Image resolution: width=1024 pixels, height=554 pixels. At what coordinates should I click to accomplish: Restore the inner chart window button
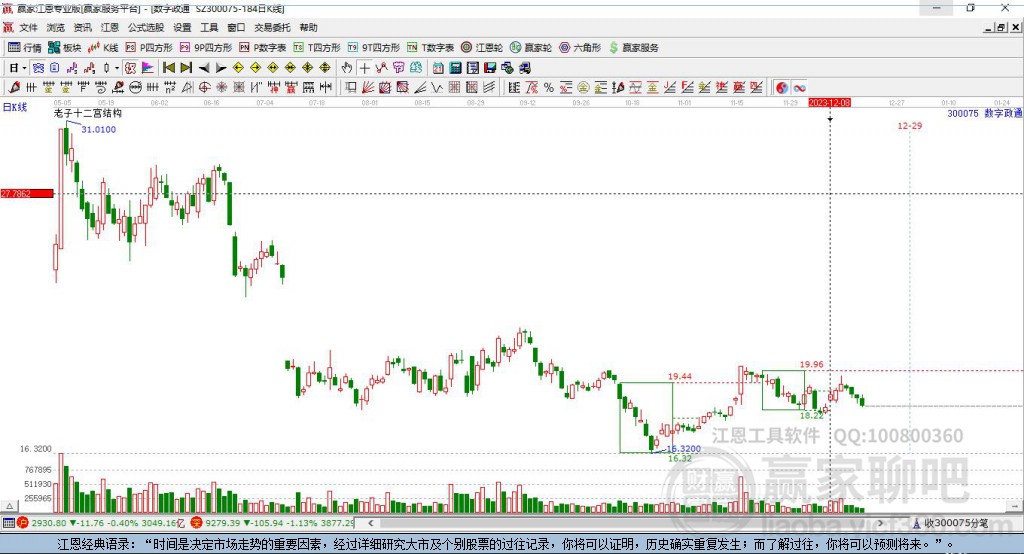point(1001,27)
